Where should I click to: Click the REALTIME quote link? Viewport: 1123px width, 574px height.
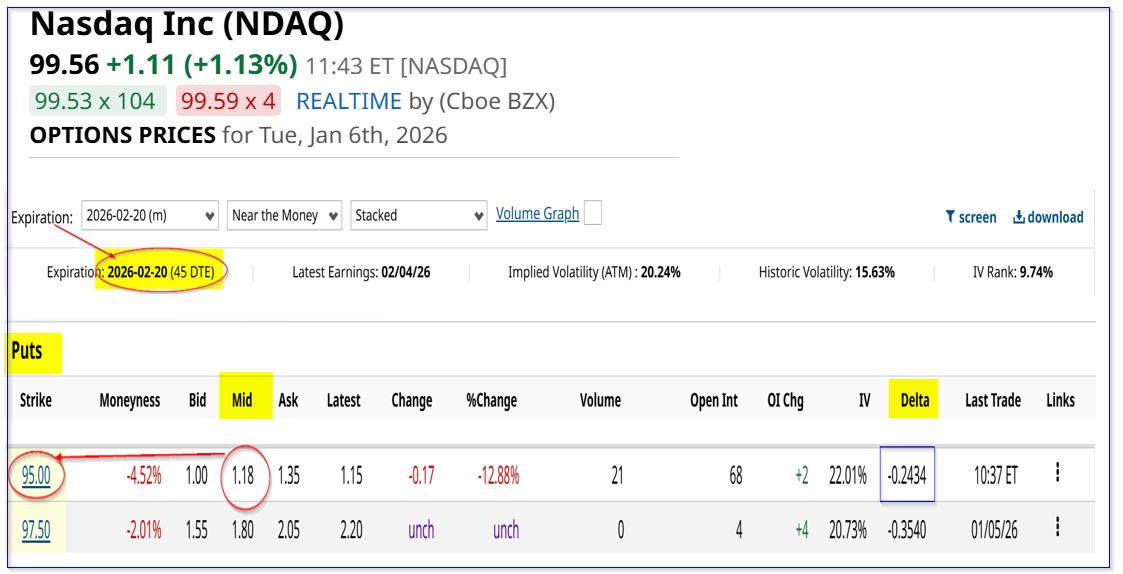[349, 101]
